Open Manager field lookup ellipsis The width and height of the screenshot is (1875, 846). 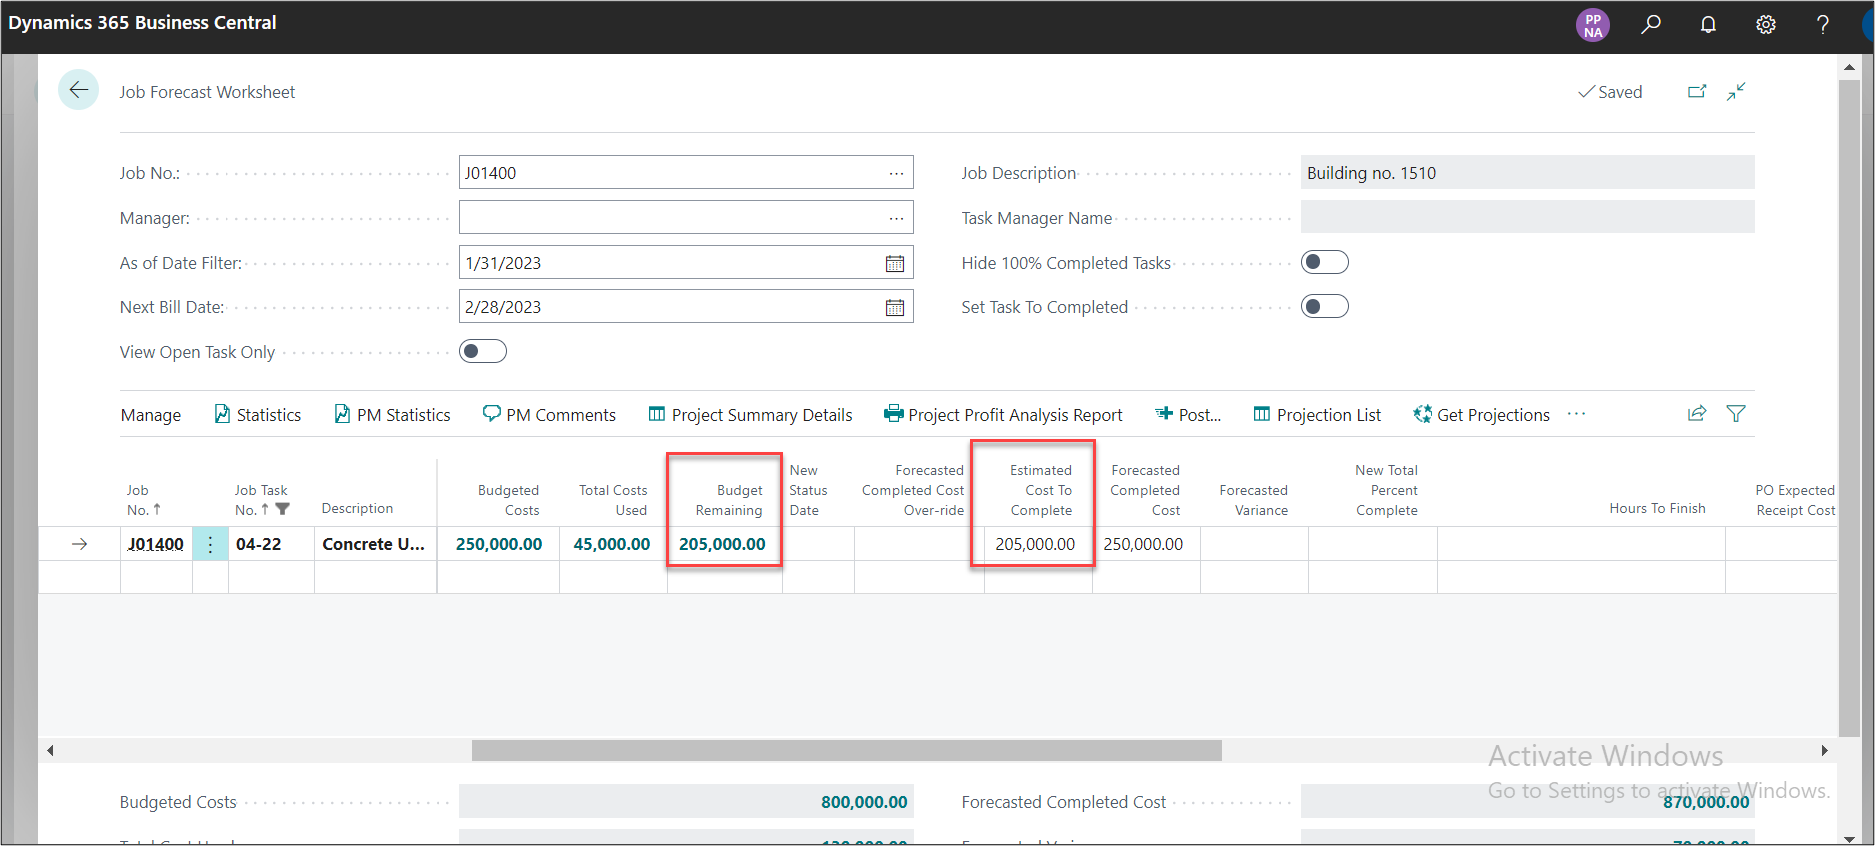(896, 218)
